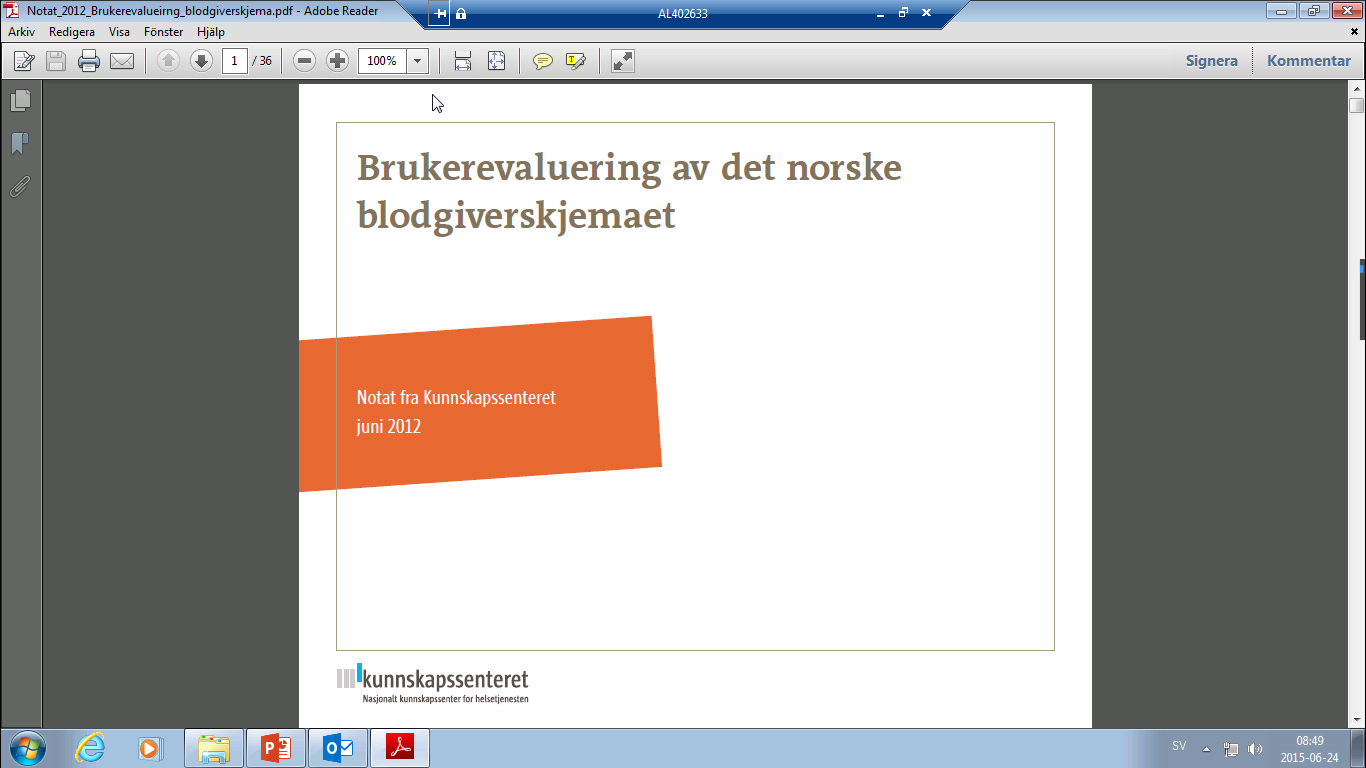Click the pin icon in connection bar
This screenshot has width=1366, height=768.
[441, 14]
